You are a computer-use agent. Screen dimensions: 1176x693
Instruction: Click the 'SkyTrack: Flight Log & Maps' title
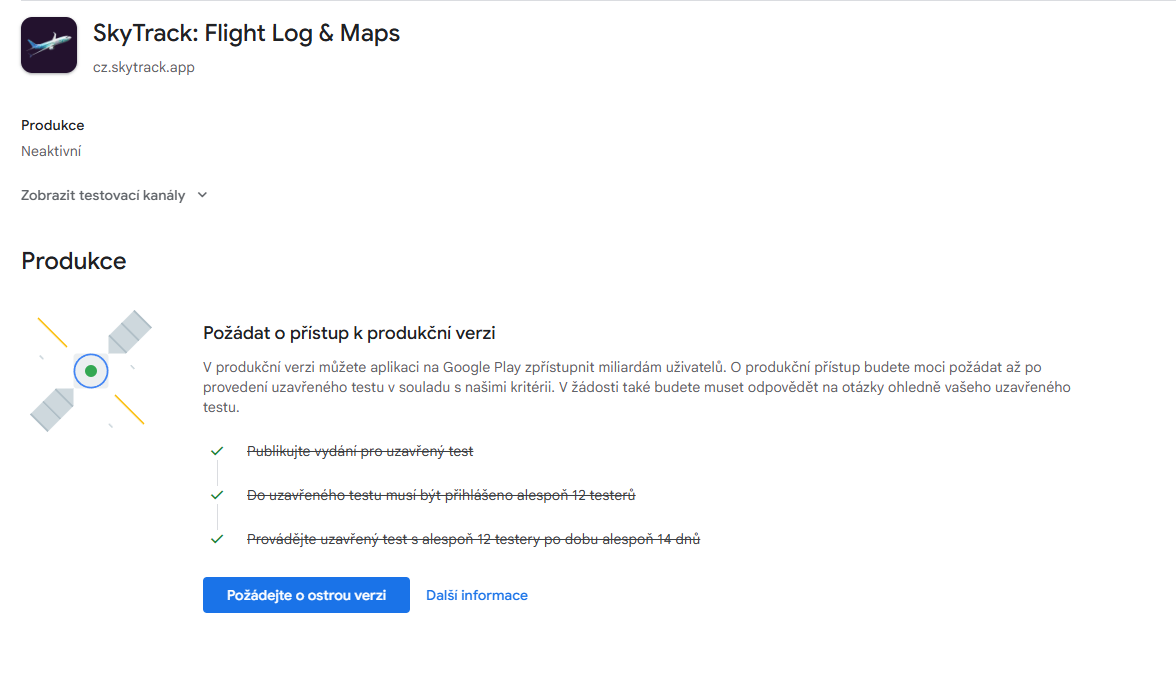point(246,33)
